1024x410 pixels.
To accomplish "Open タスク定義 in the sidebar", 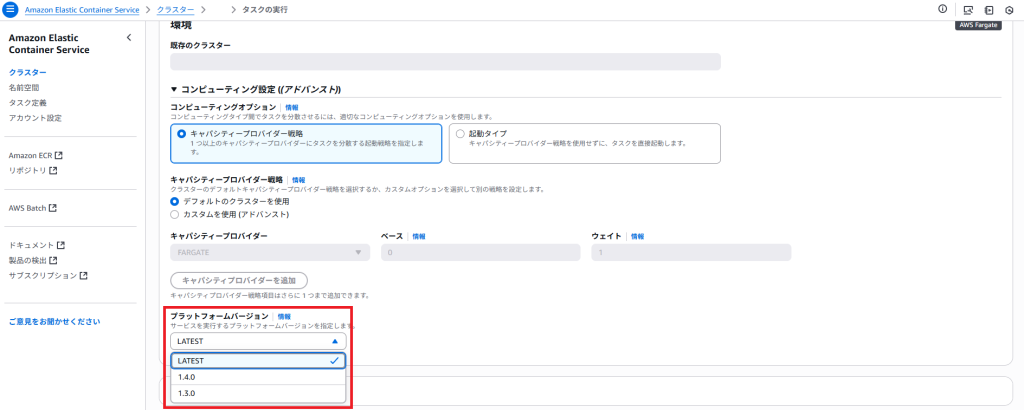I will click(27, 102).
